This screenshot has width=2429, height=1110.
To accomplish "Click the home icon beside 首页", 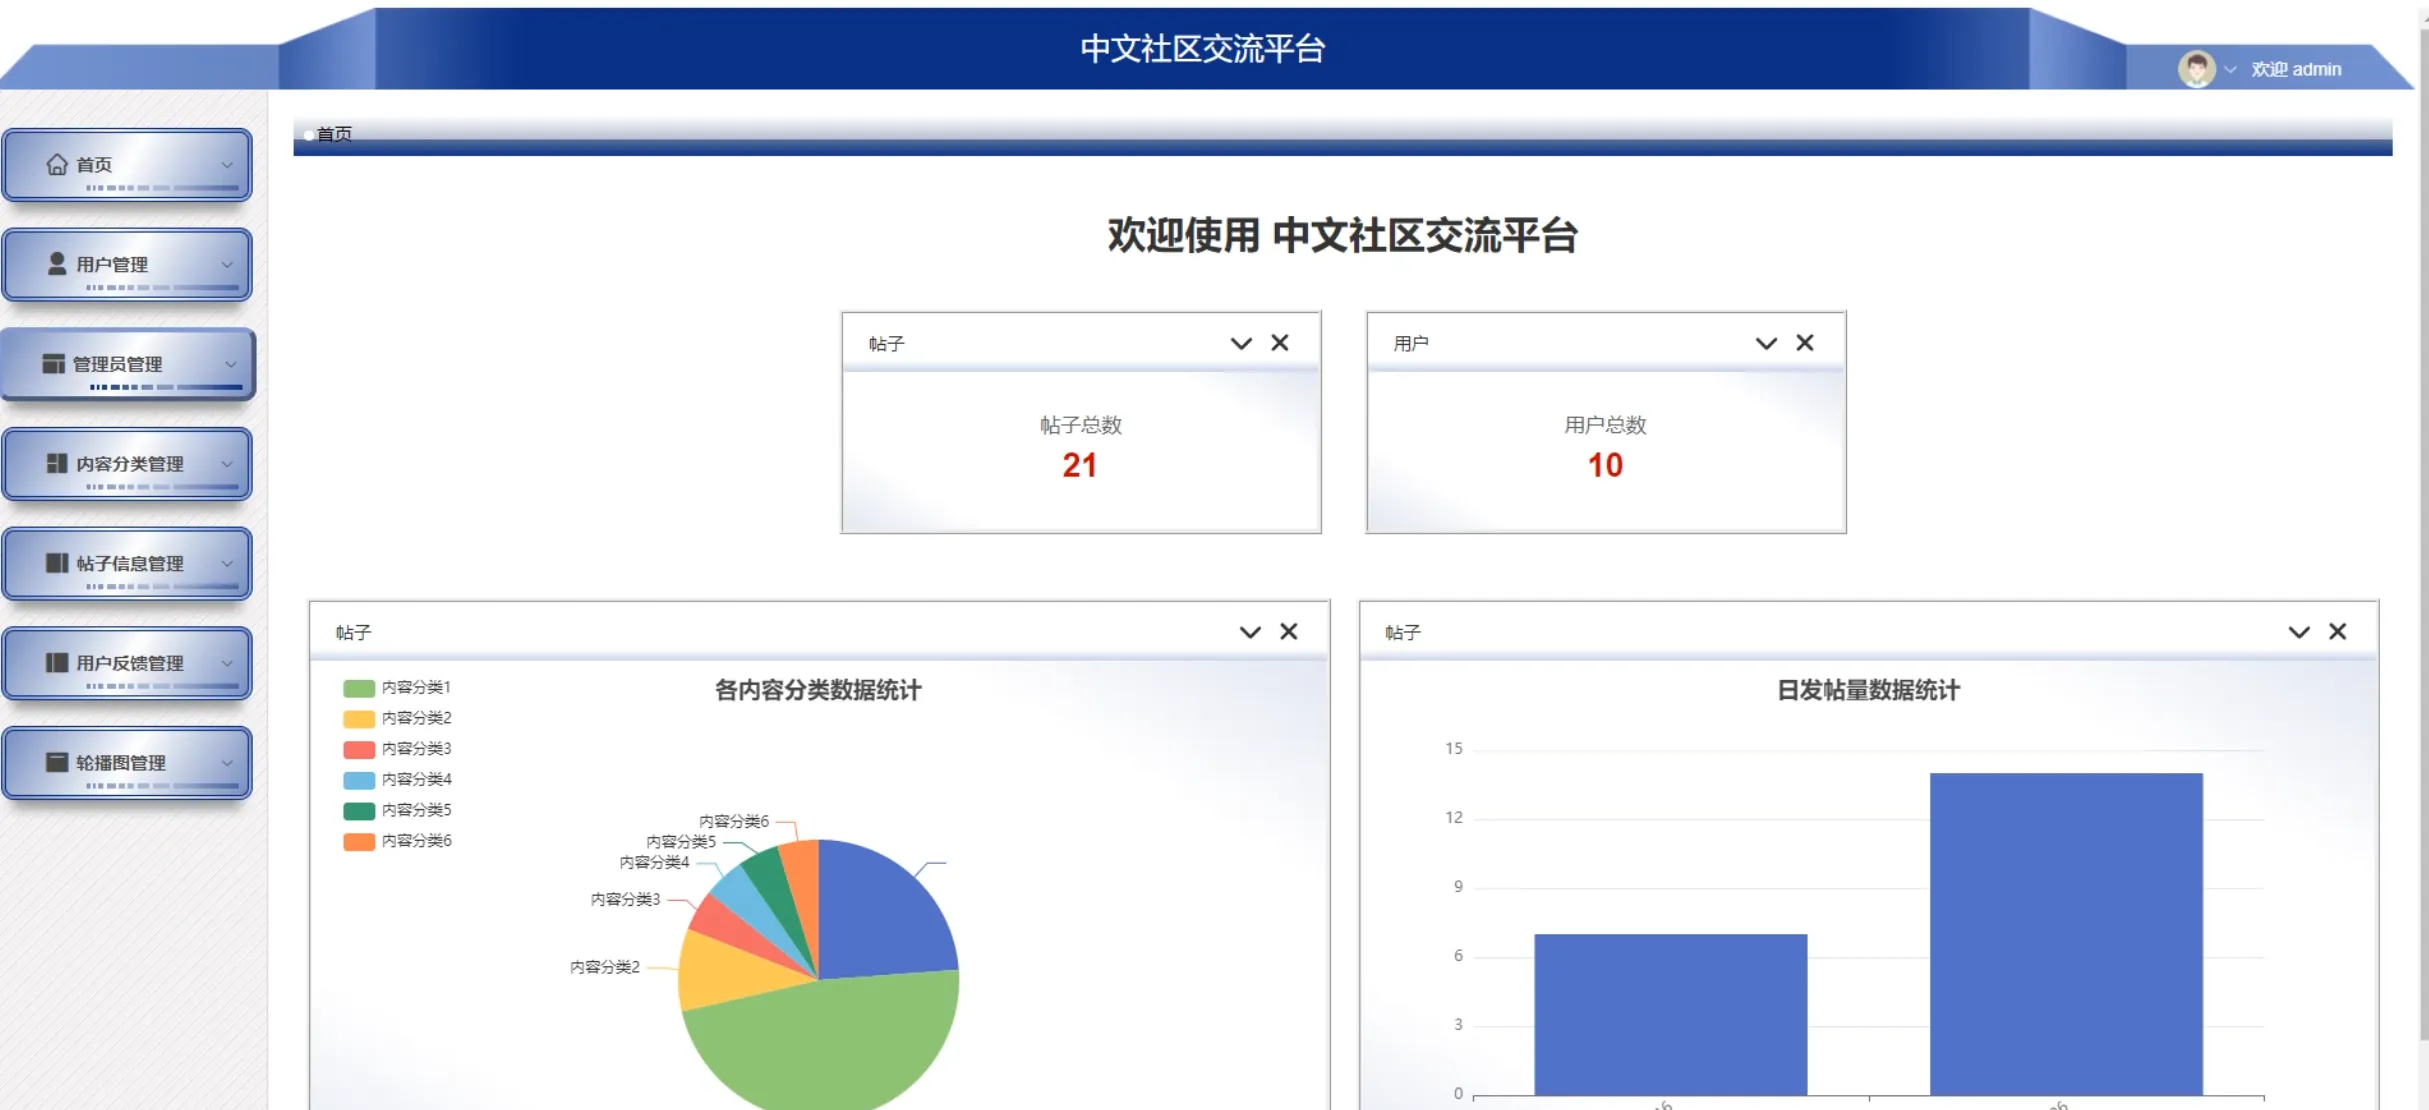I will pos(57,164).
